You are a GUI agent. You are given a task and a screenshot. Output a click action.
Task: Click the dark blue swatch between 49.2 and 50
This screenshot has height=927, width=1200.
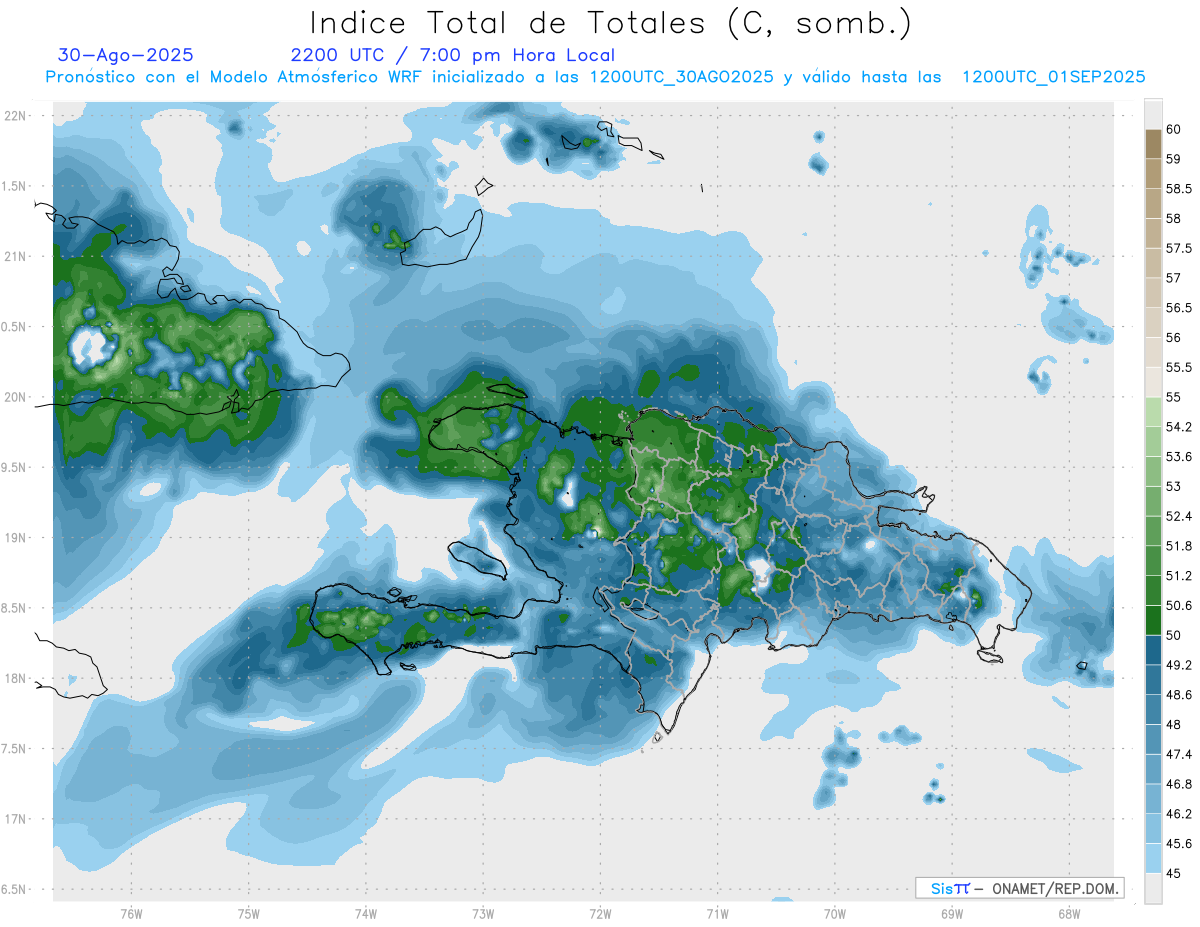tap(1153, 650)
